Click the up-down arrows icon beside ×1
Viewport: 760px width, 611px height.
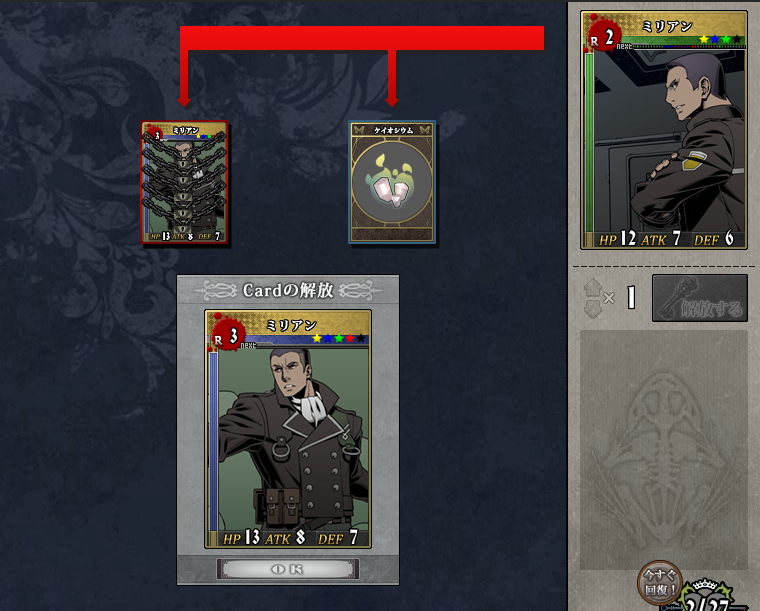pyautogui.click(x=592, y=298)
